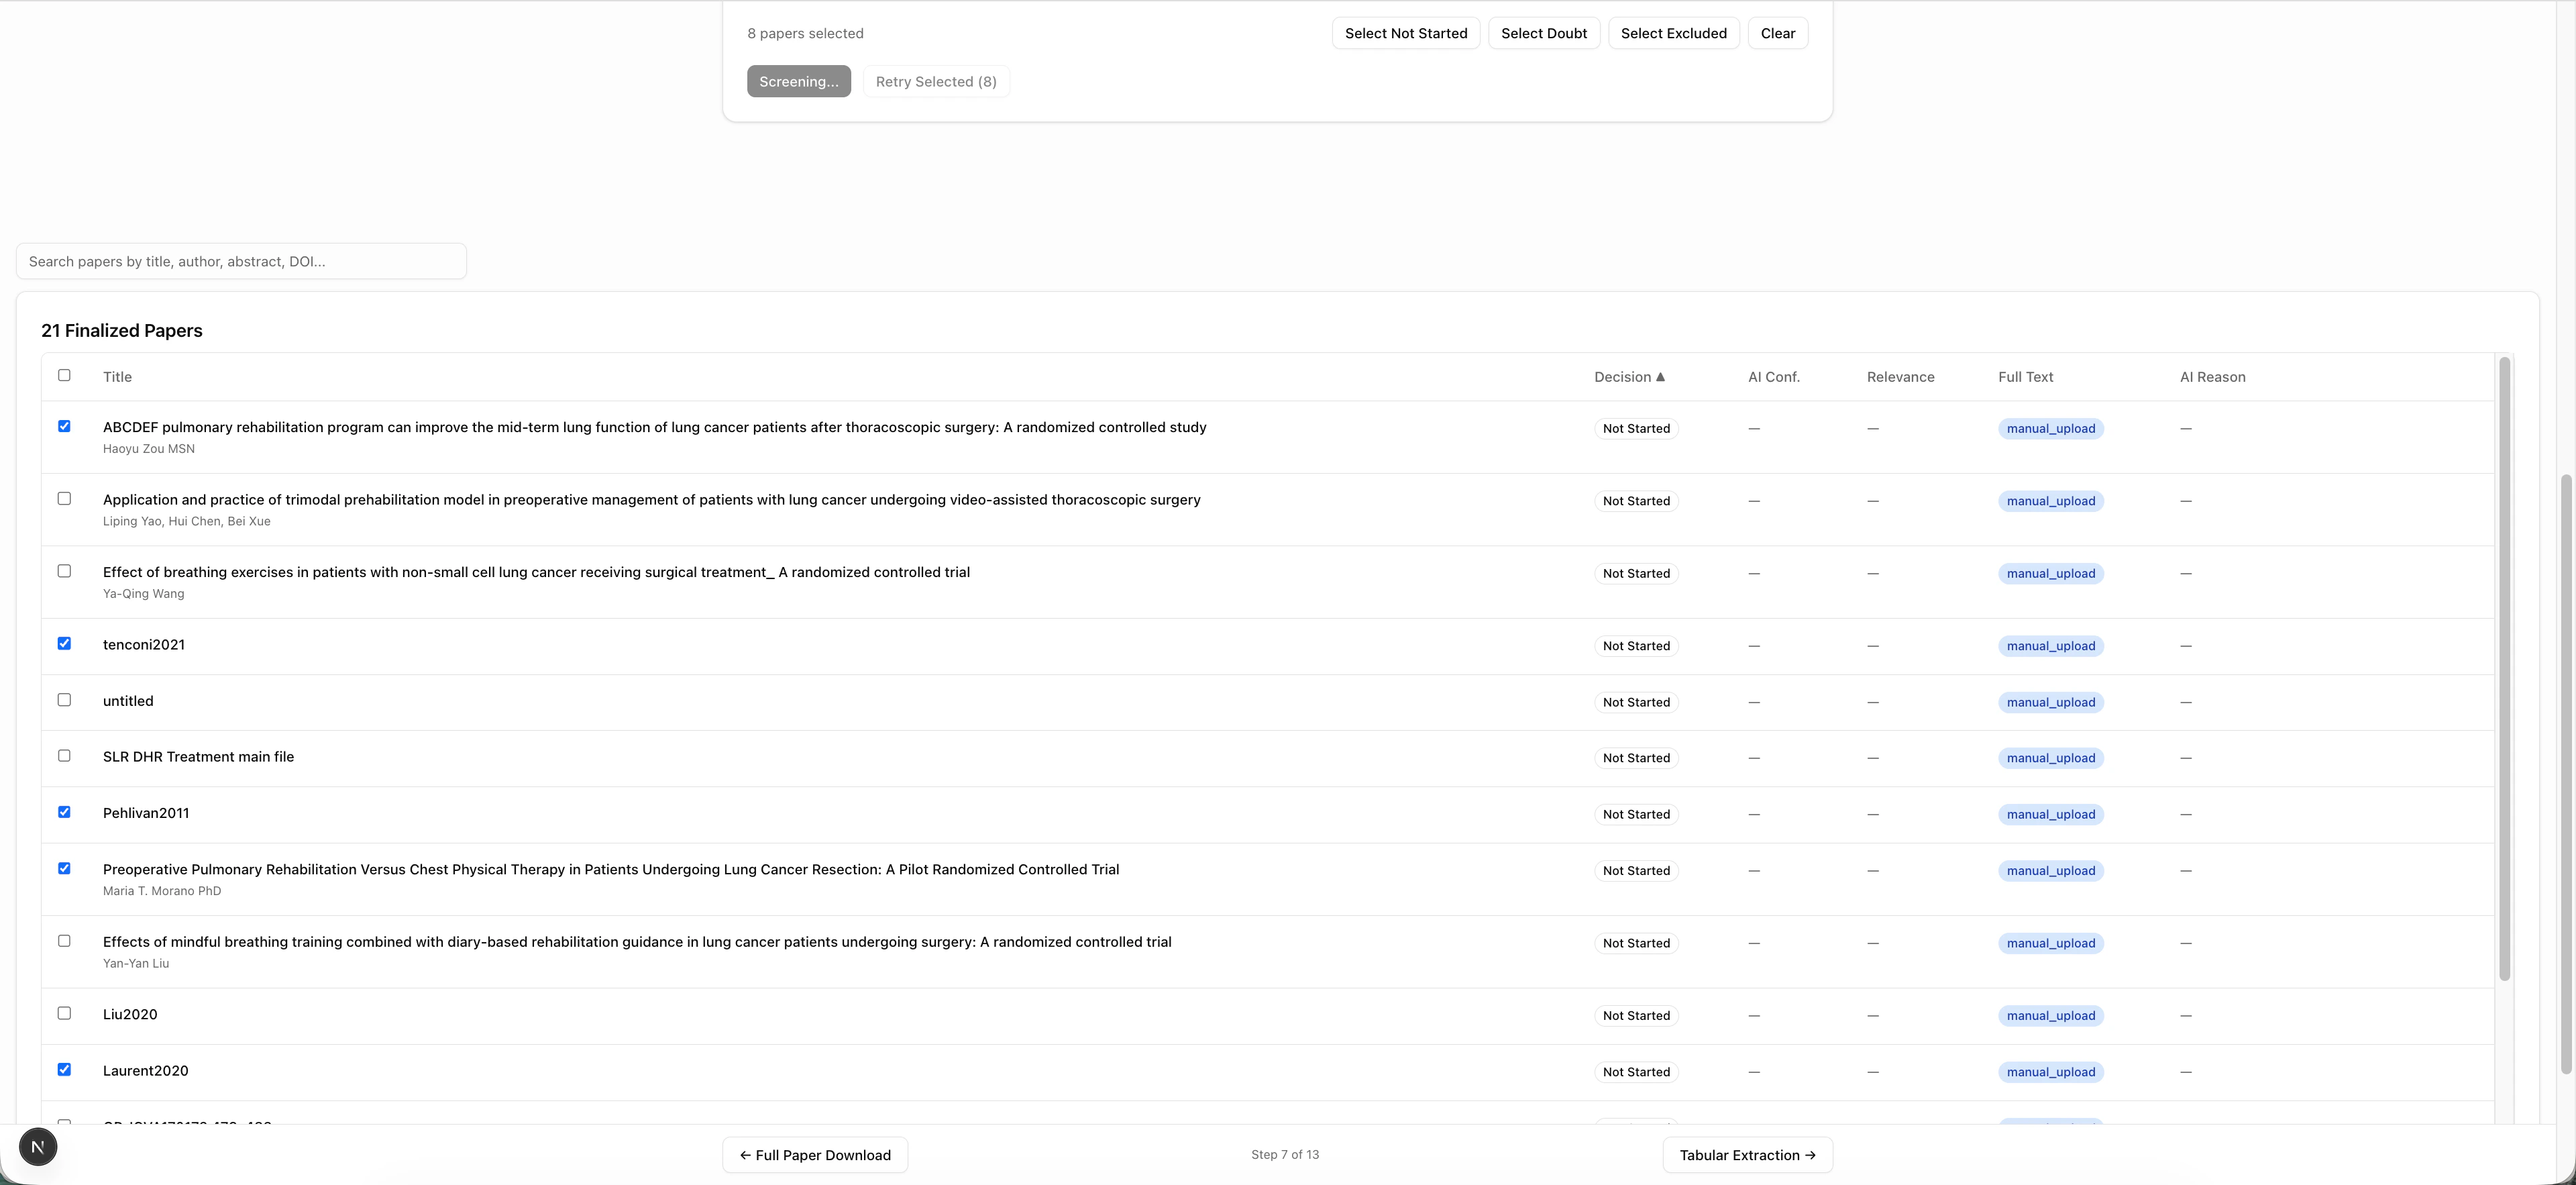
Task: Click the Decision column sort arrow
Action: coord(1660,377)
